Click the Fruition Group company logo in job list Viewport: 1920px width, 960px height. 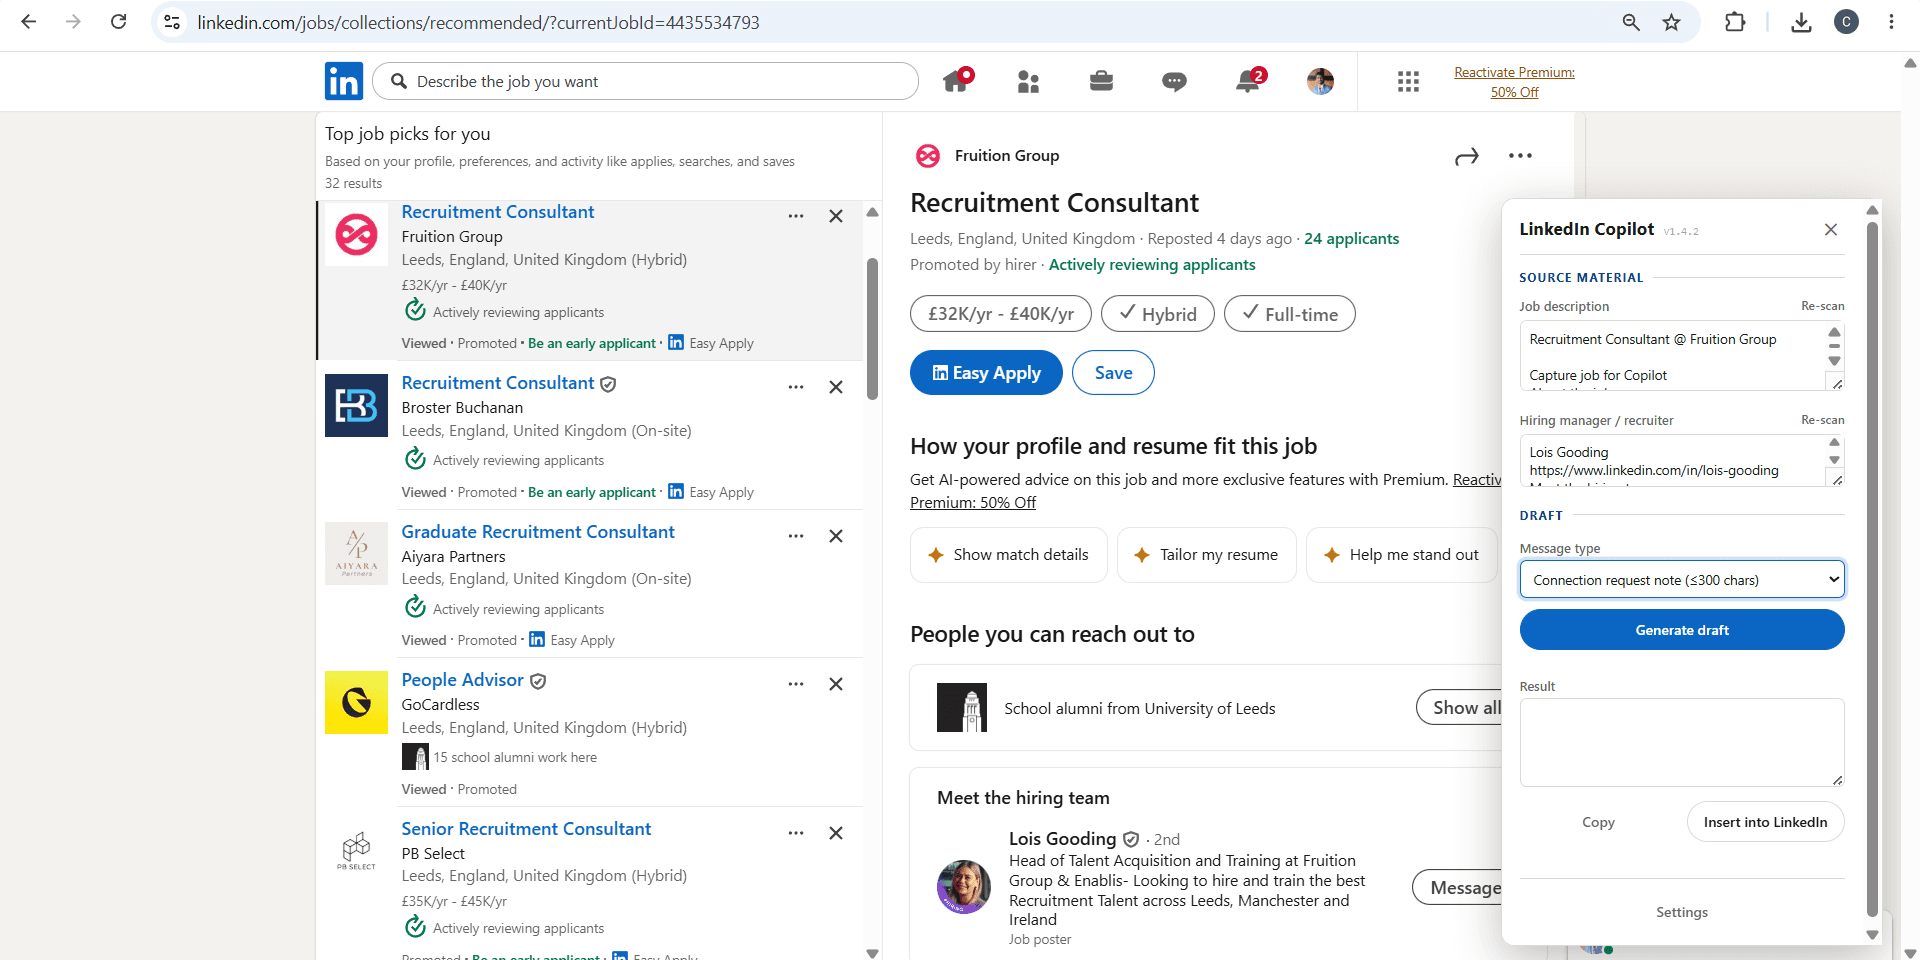click(356, 235)
